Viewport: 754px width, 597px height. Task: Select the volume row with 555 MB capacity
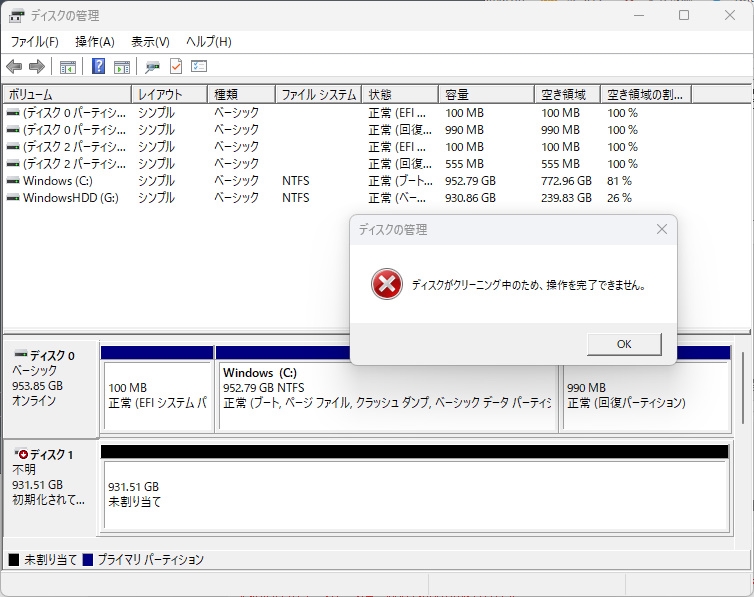[x=346, y=164]
